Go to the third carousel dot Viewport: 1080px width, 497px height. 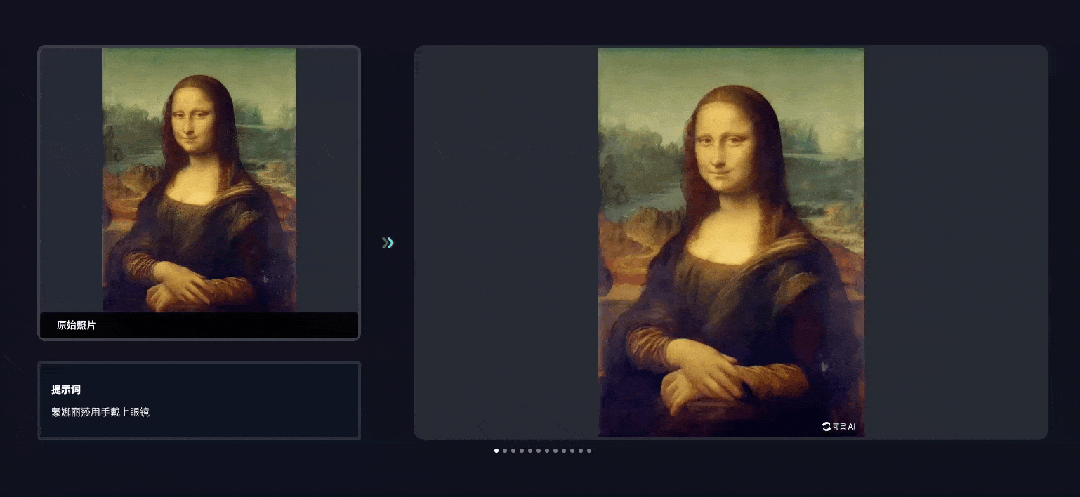513,451
